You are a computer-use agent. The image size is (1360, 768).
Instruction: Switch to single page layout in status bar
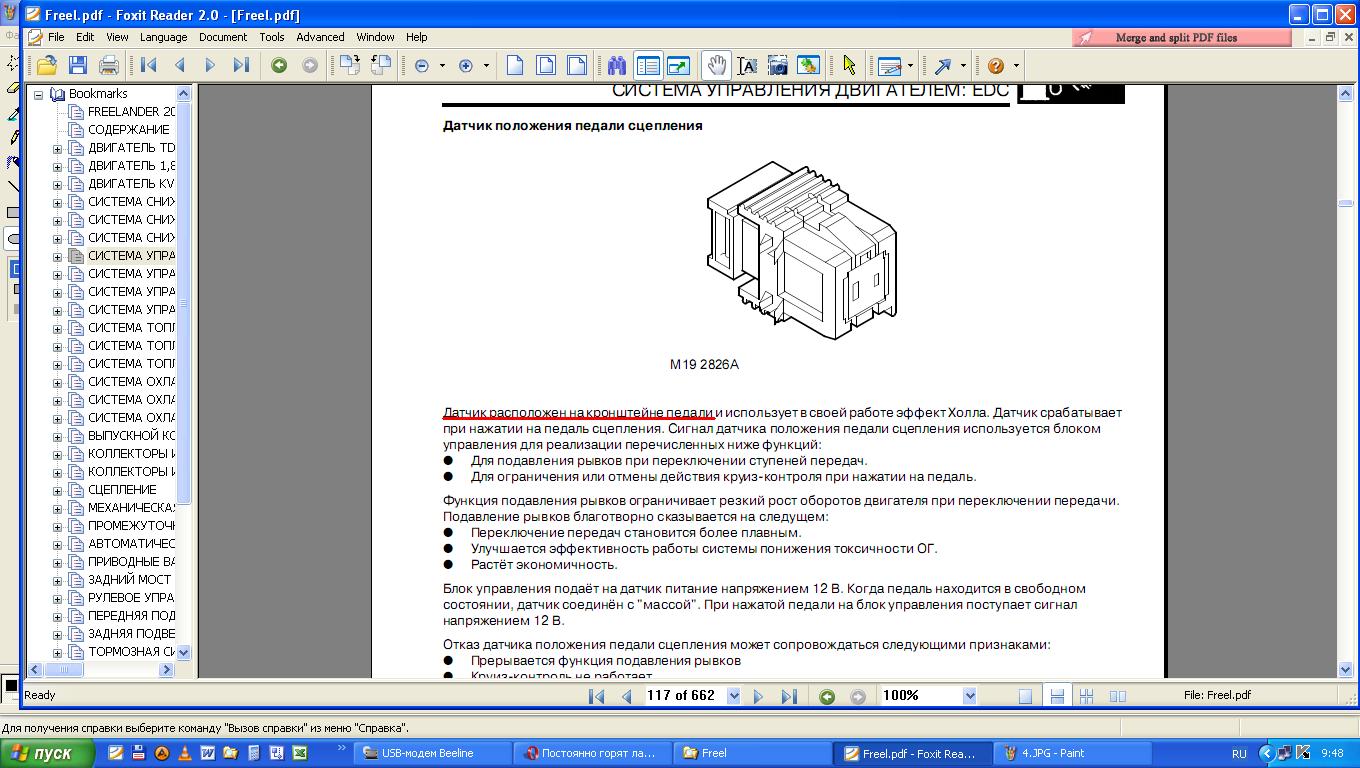[x=1025, y=696]
